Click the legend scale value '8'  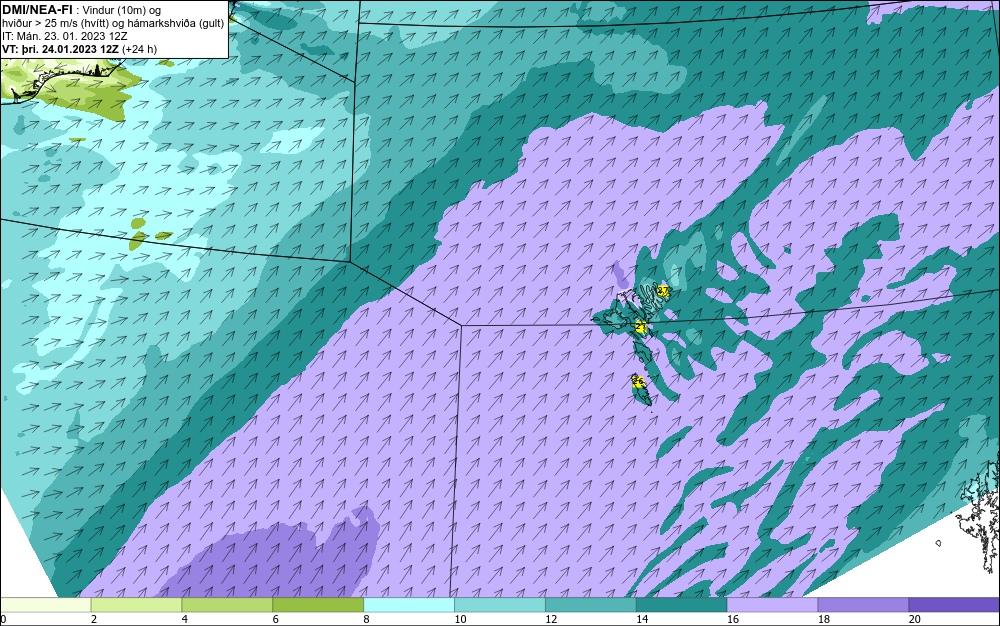click(x=366, y=619)
